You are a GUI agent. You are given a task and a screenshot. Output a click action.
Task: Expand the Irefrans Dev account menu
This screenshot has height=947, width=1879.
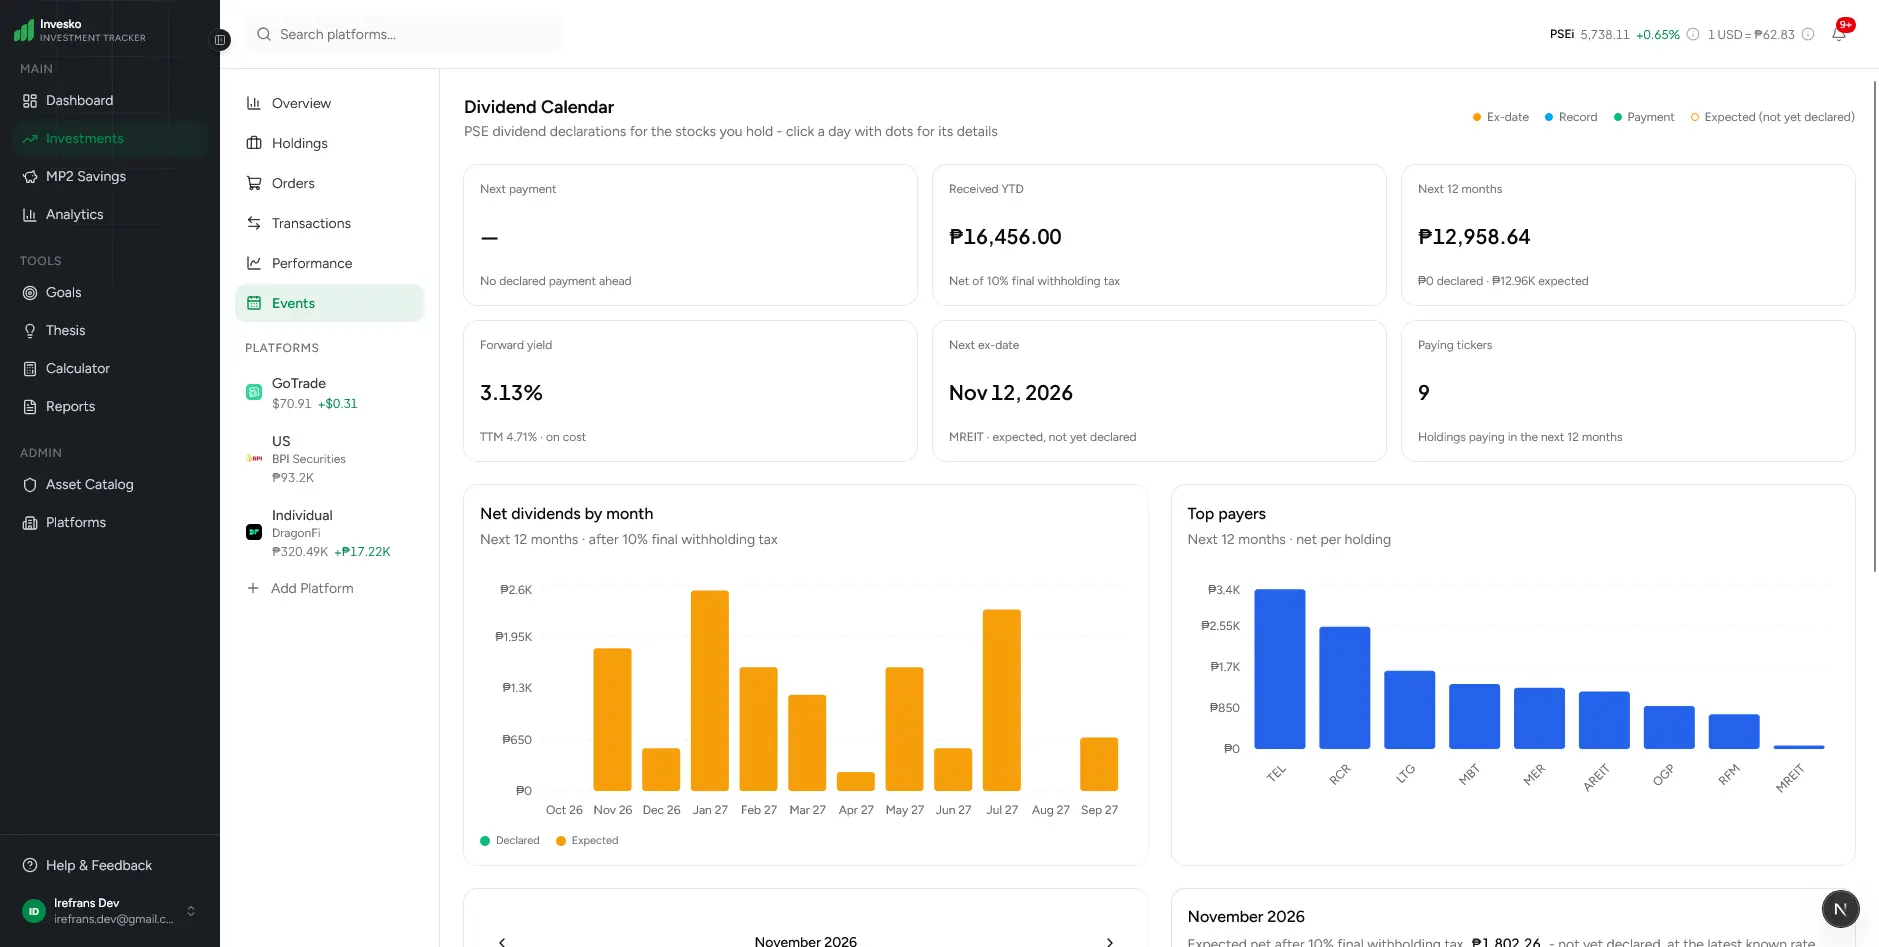click(x=110, y=910)
